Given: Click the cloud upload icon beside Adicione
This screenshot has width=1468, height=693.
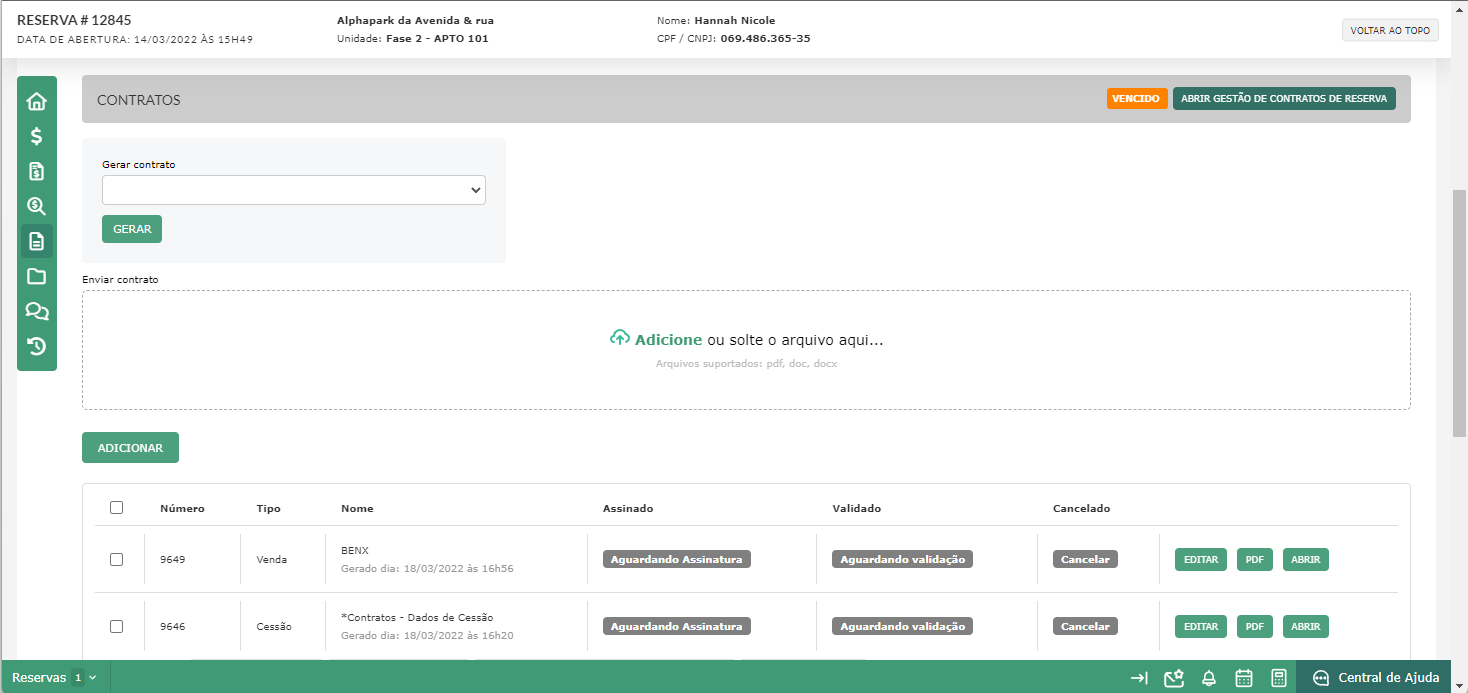Looking at the screenshot, I should point(619,338).
